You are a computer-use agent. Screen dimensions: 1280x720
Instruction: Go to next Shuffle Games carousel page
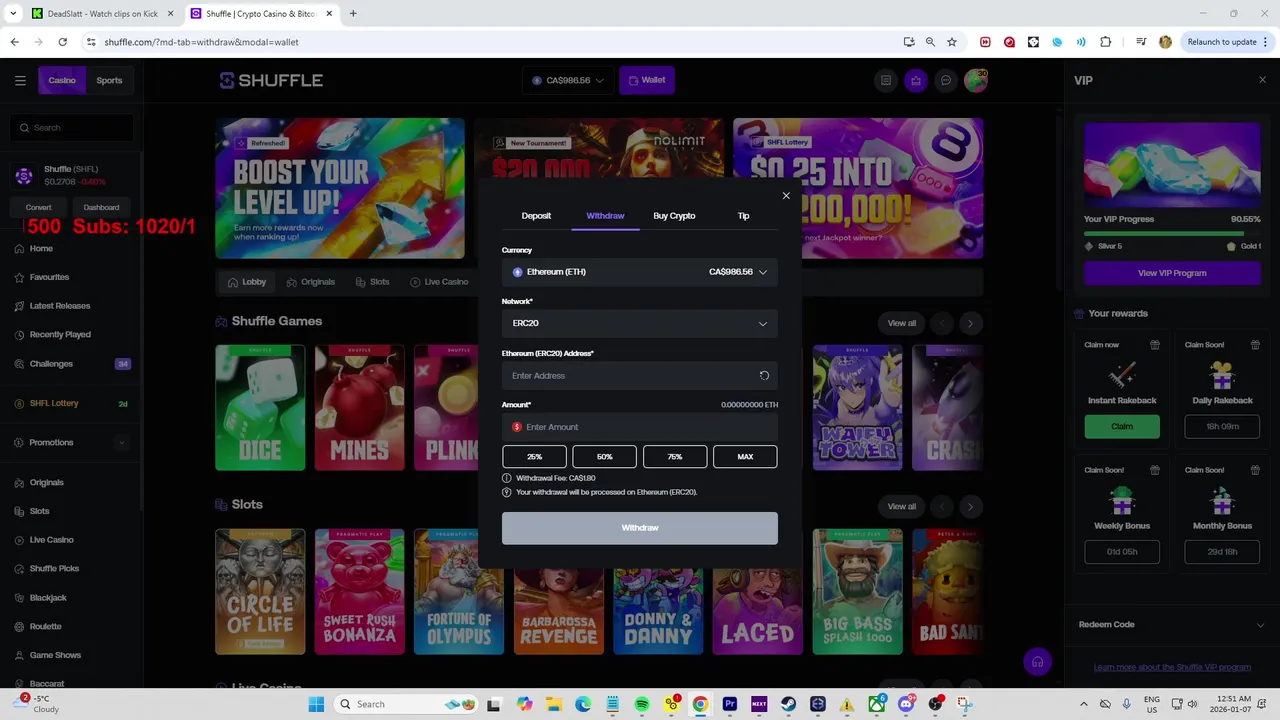click(970, 323)
